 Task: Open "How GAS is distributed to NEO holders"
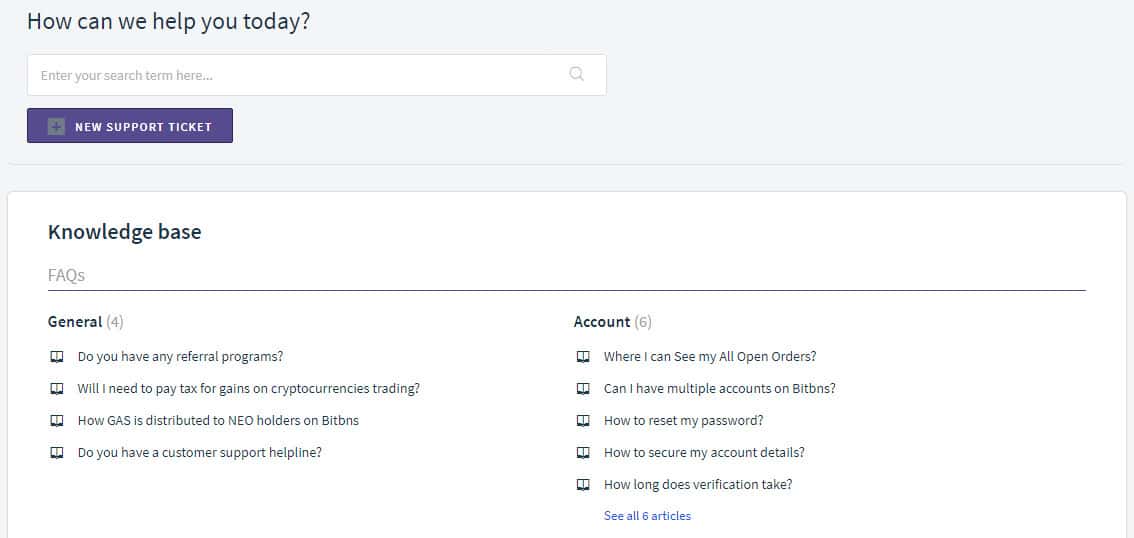click(218, 421)
